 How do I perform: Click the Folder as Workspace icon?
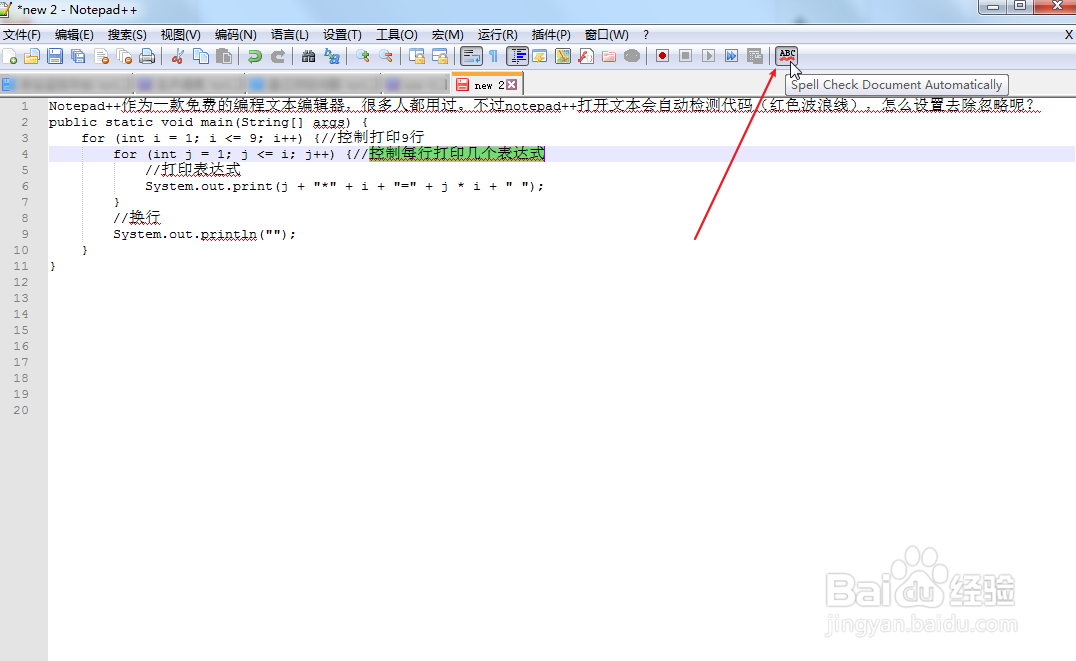(609, 56)
